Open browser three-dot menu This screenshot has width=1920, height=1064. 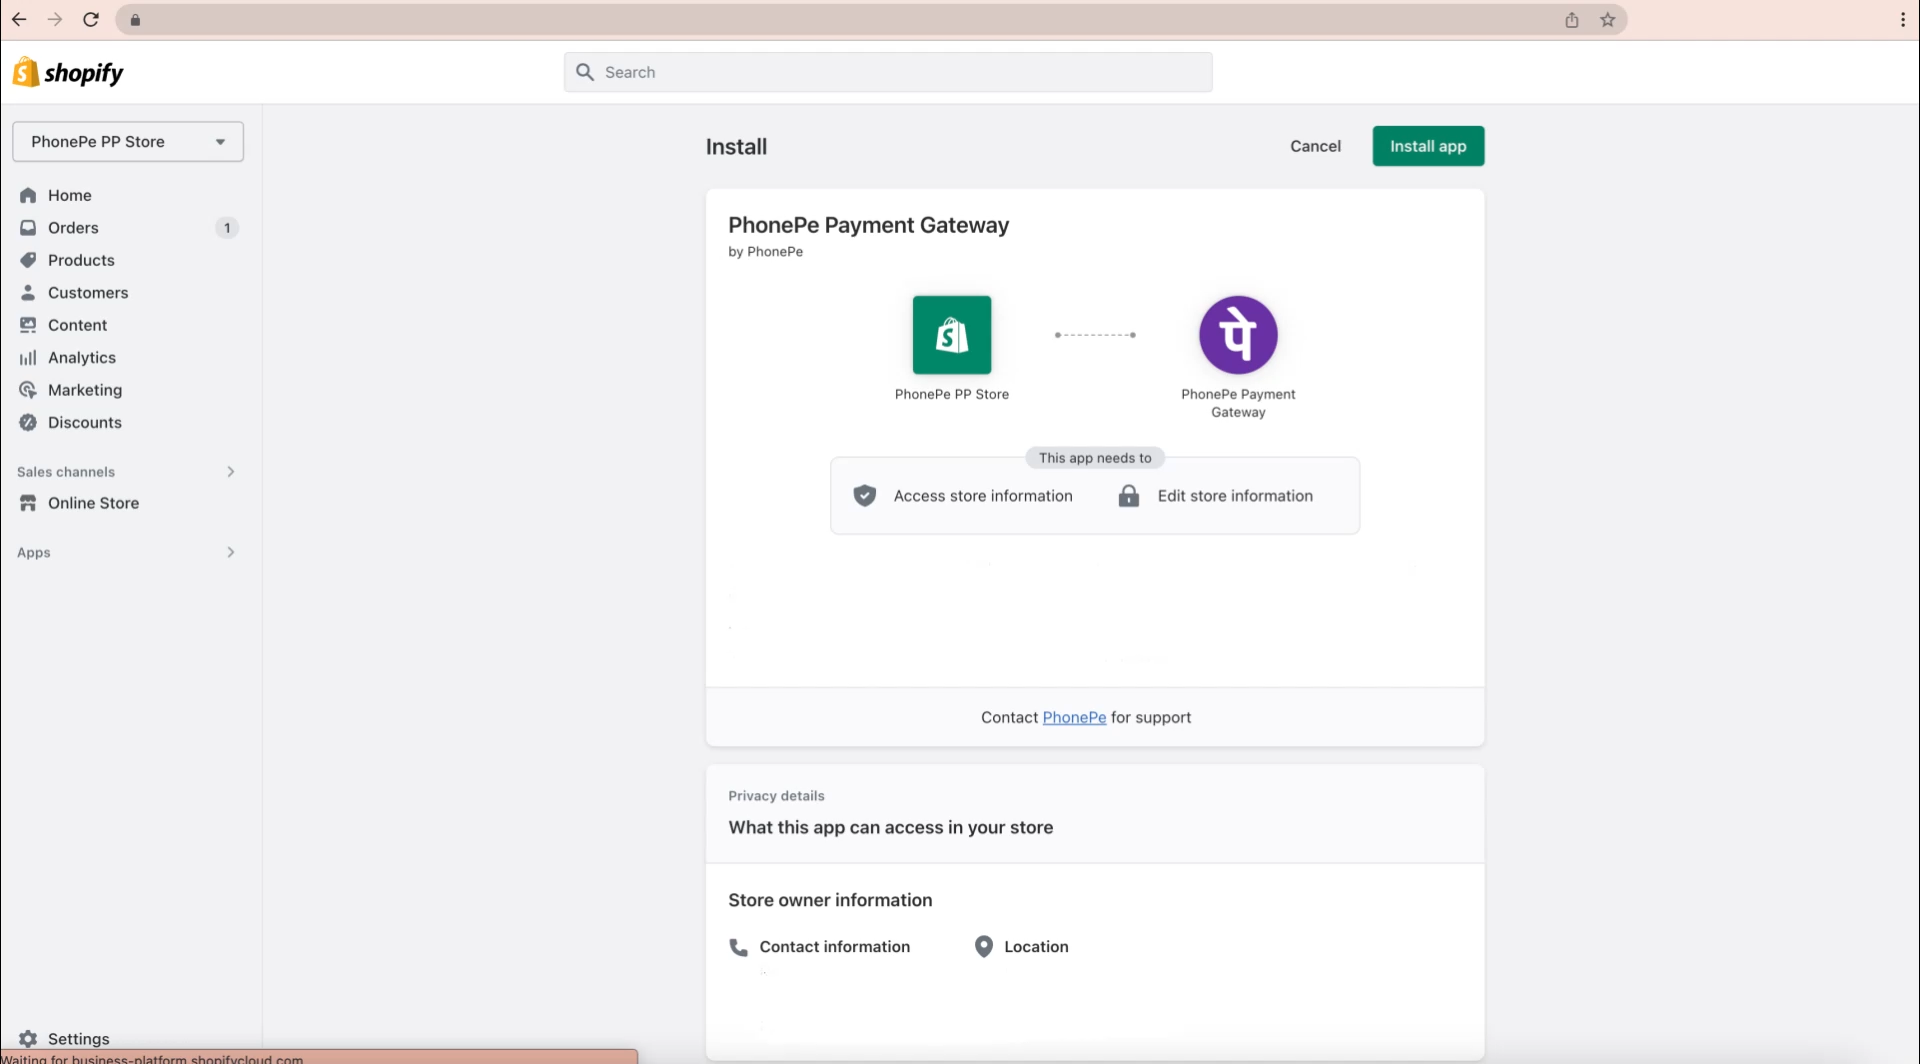[1902, 20]
